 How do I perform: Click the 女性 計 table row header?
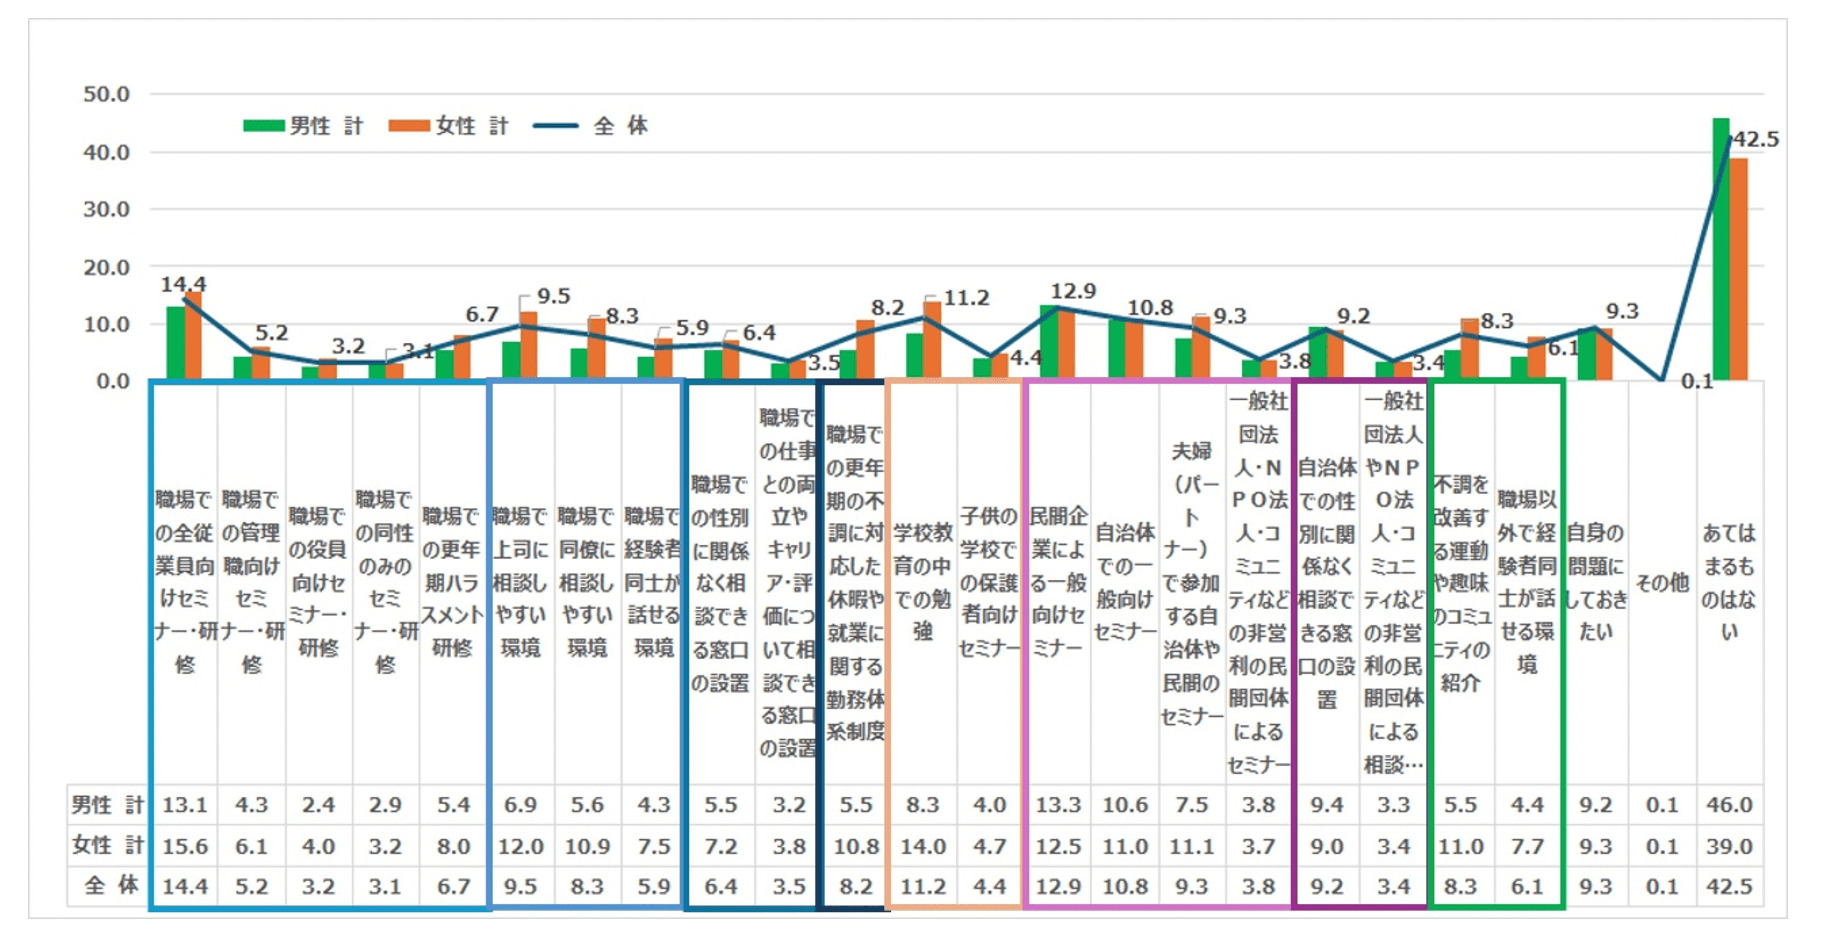click(107, 845)
